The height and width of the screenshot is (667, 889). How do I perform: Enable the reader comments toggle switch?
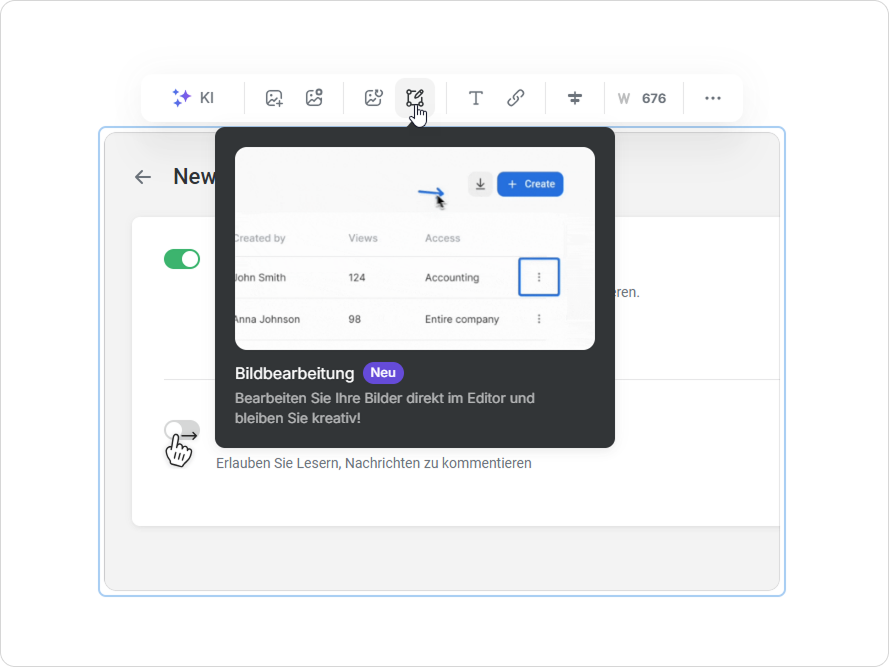tap(182, 430)
